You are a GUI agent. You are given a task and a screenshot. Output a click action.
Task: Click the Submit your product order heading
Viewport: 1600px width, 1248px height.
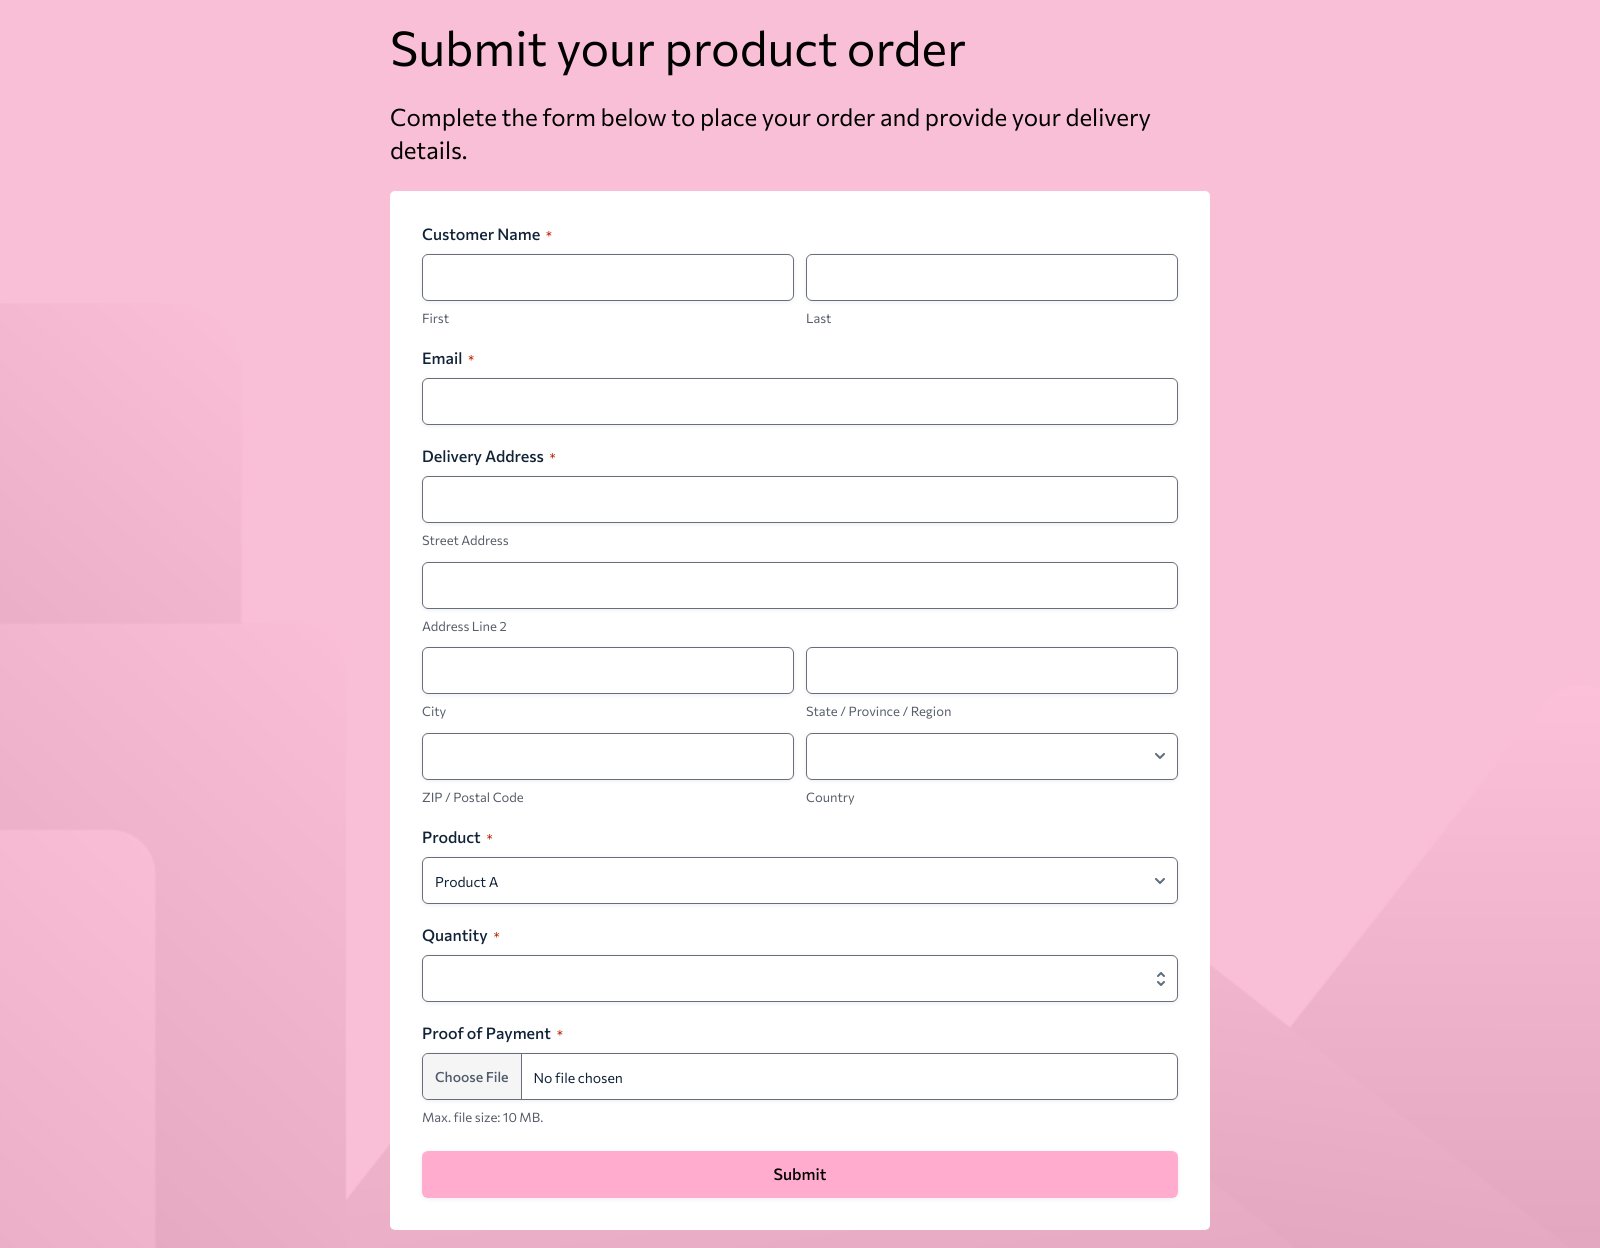tap(678, 48)
